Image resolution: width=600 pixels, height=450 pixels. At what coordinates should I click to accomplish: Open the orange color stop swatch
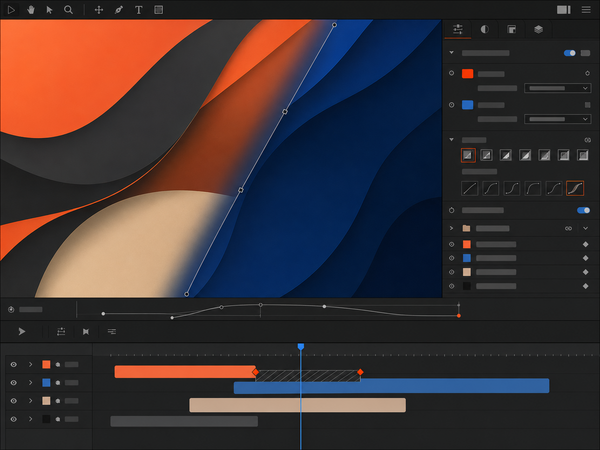tap(467, 73)
